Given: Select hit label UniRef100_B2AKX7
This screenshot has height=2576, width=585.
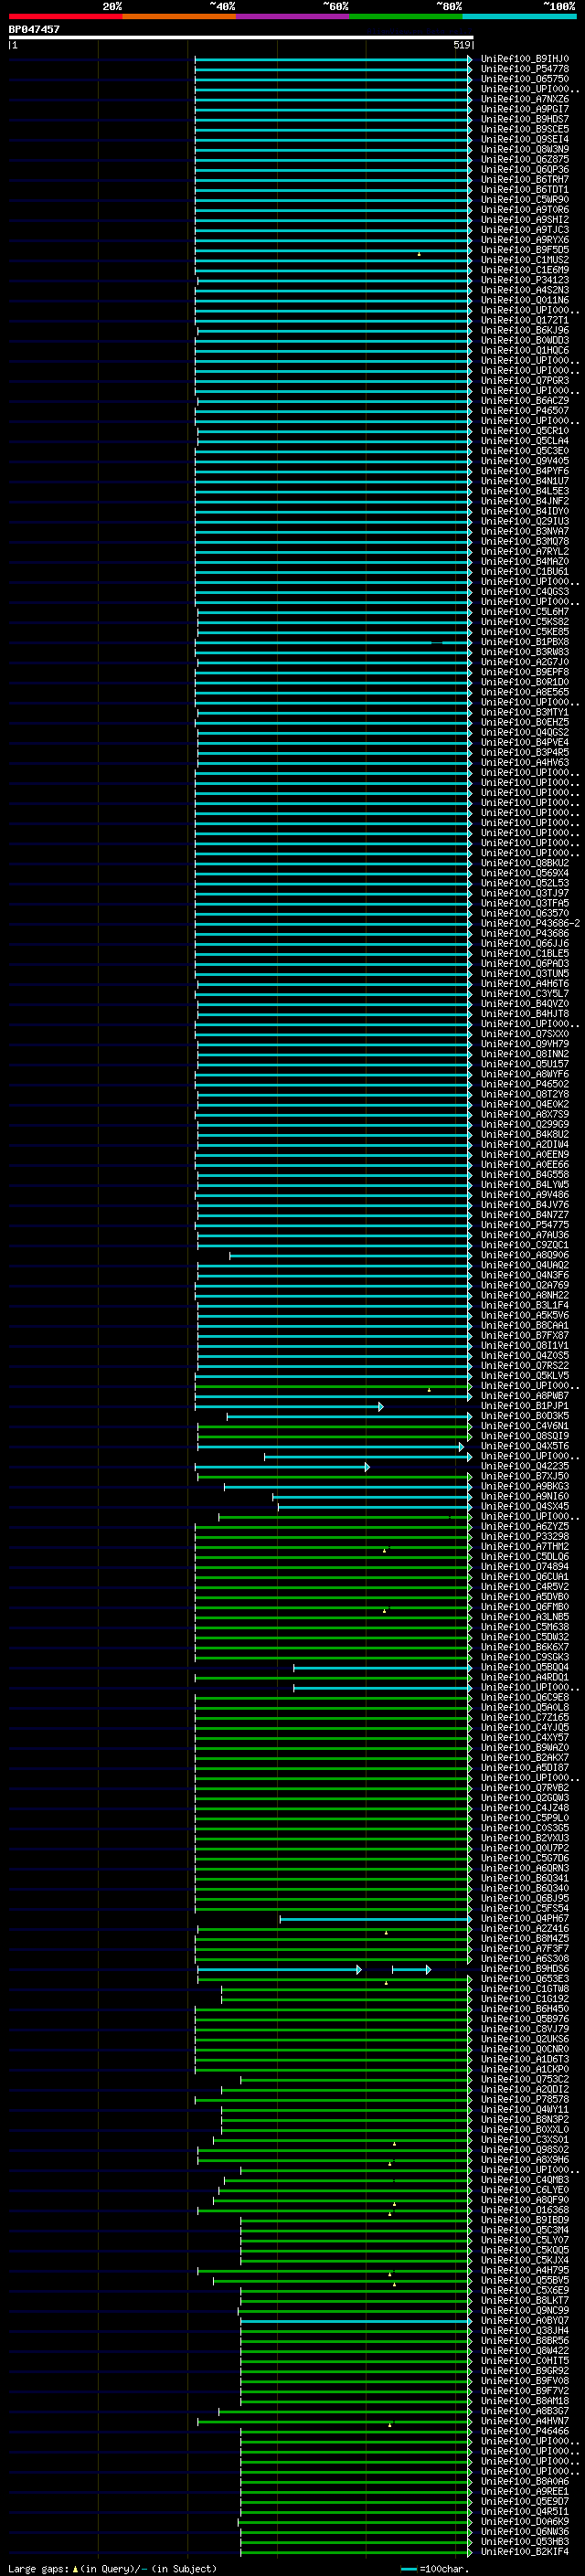Looking at the screenshot, I should pos(524,1757).
